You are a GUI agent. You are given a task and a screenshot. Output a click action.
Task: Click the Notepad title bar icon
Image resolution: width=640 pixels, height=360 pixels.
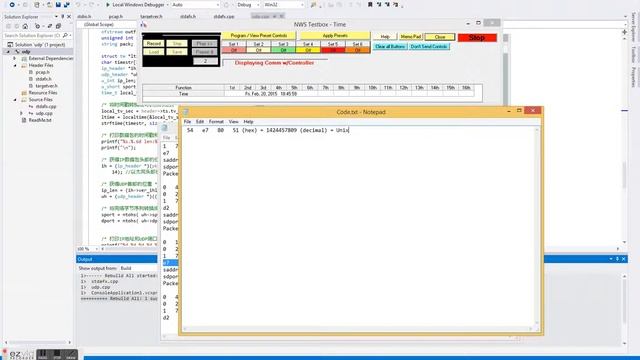pyautogui.click(x=186, y=112)
